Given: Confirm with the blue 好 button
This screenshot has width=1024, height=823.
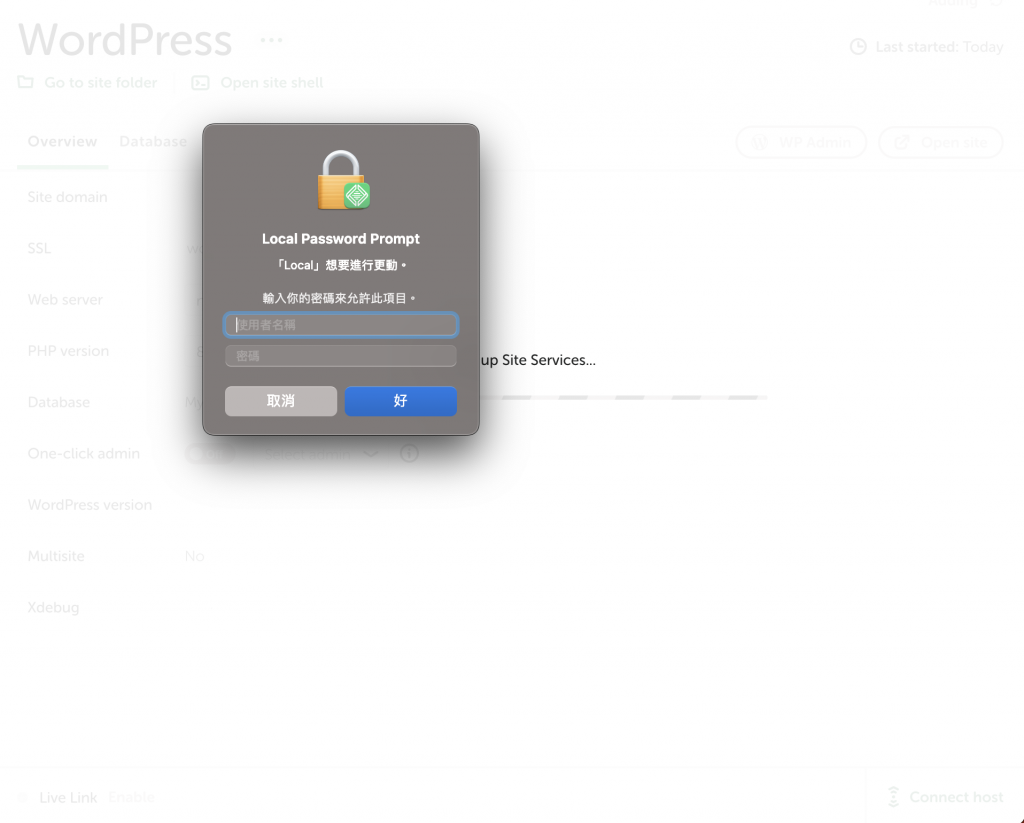Looking at the screenshot, I should 400,401.
